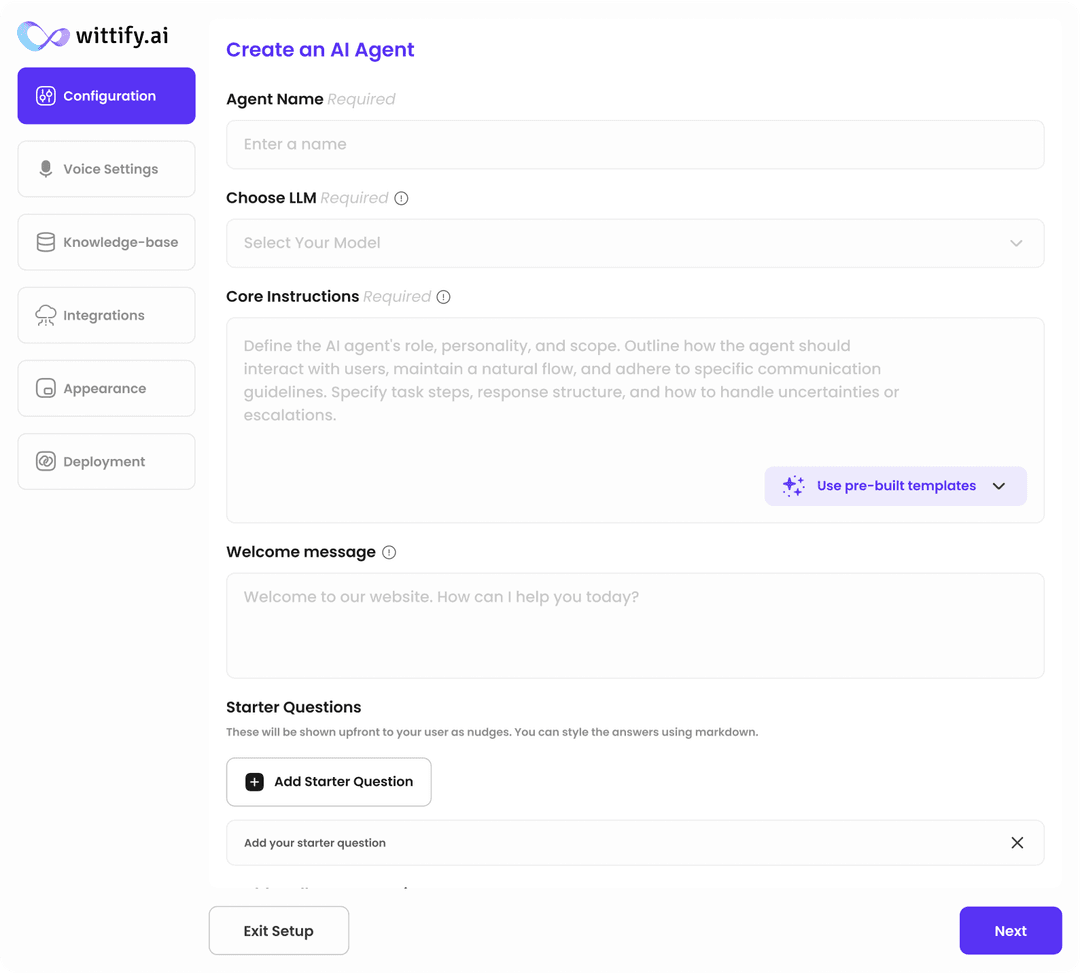Open the Select Your Model dropdown
This screenshot has width=1080, height=973.
coord(635,243)
